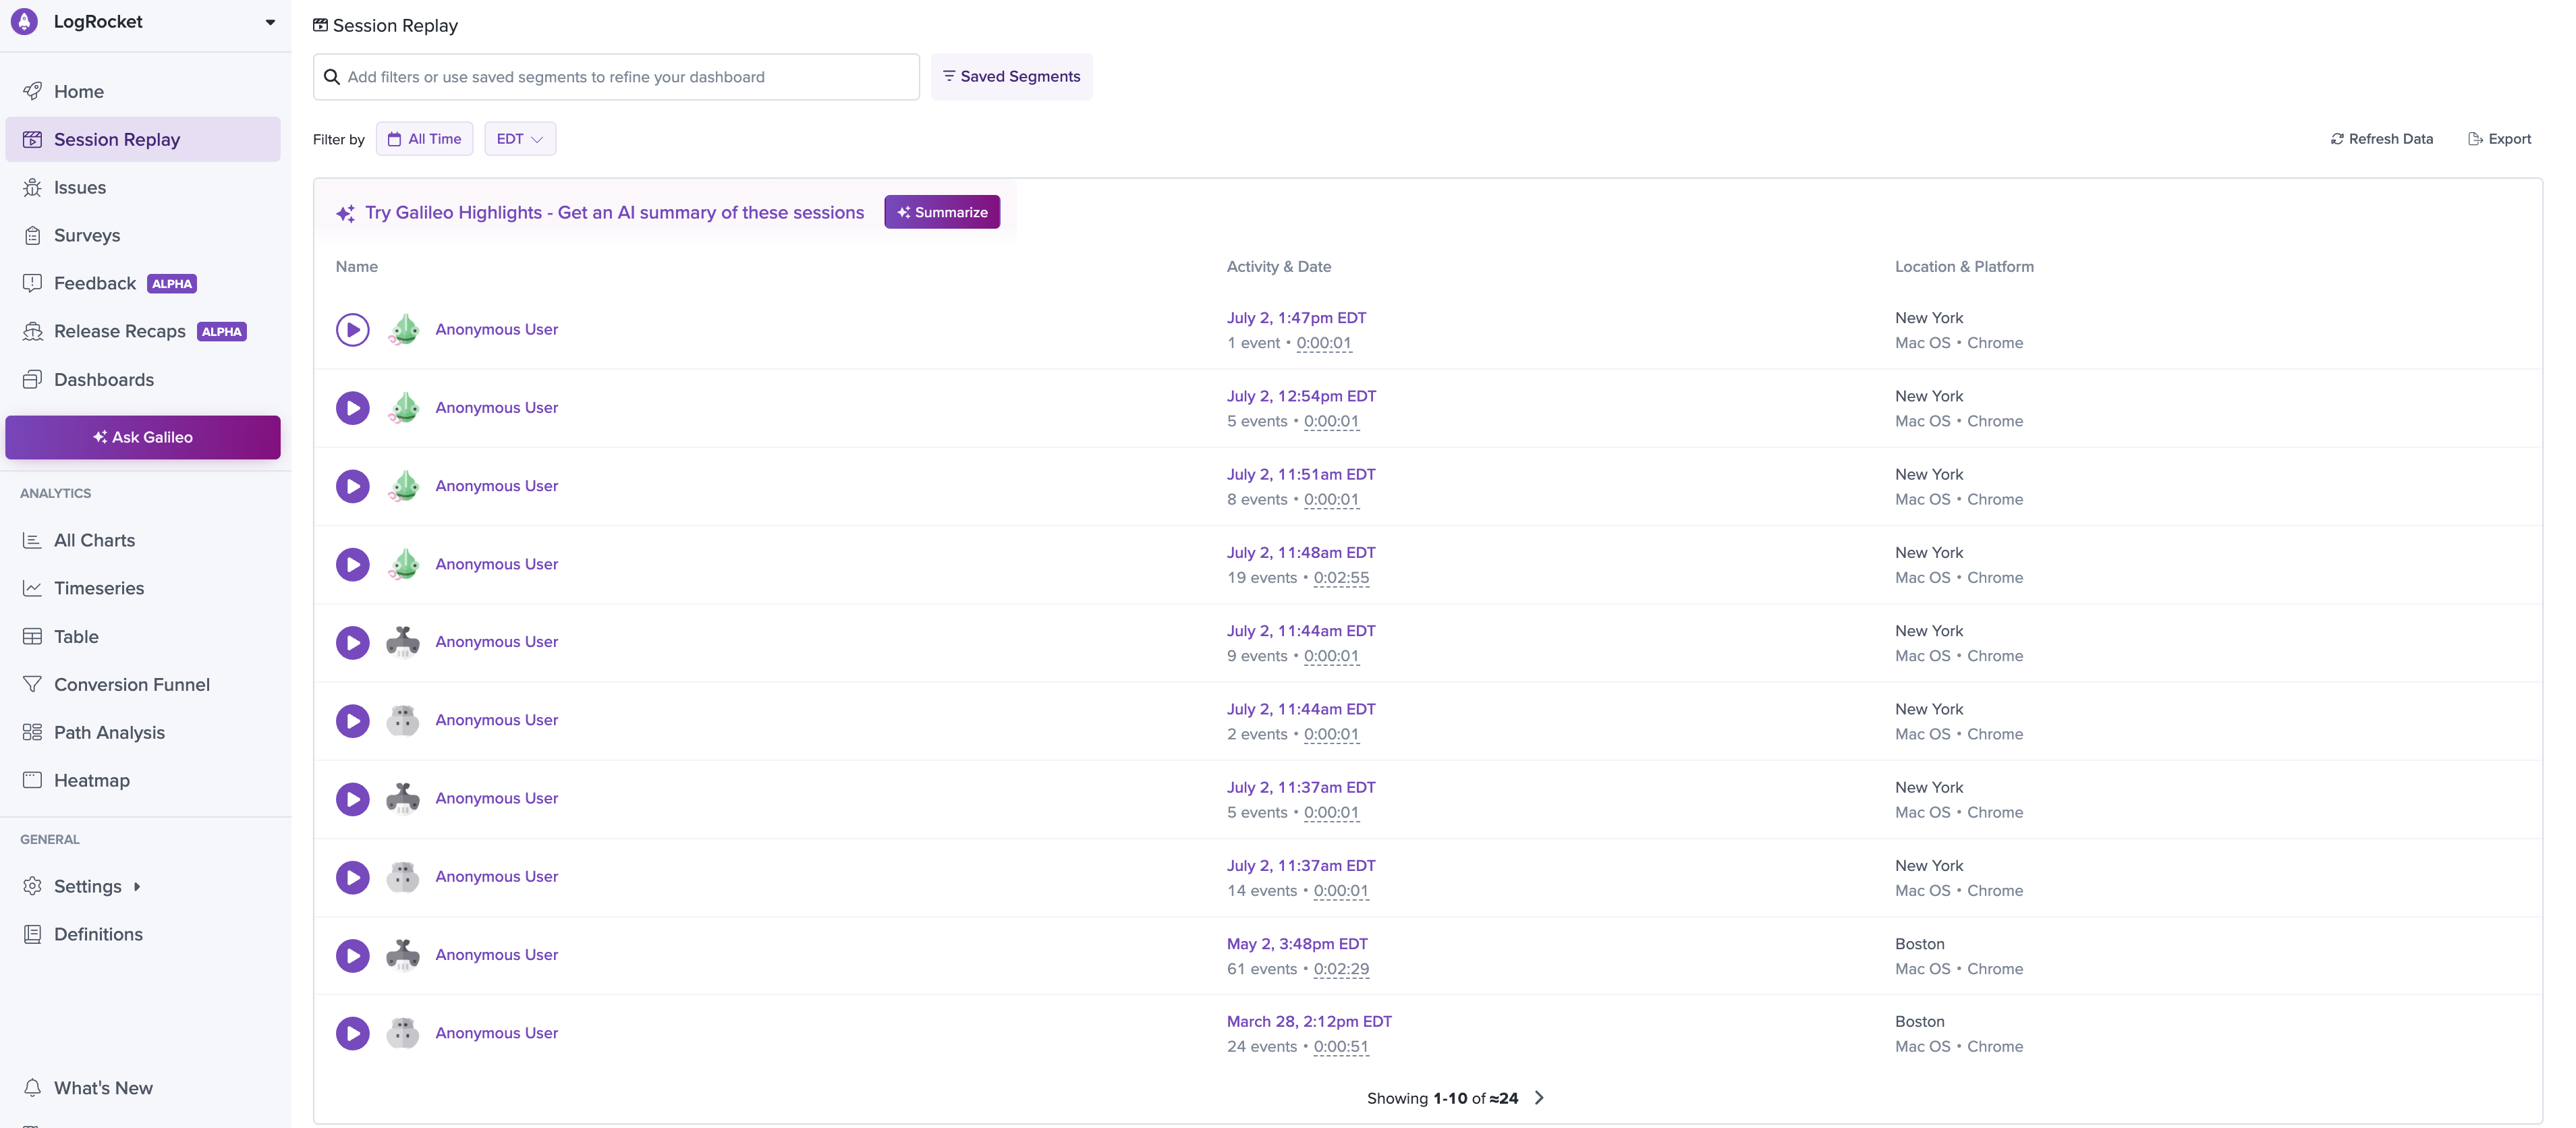
Task: Click the What's New bell icon
Action: tap(32, 1088)
